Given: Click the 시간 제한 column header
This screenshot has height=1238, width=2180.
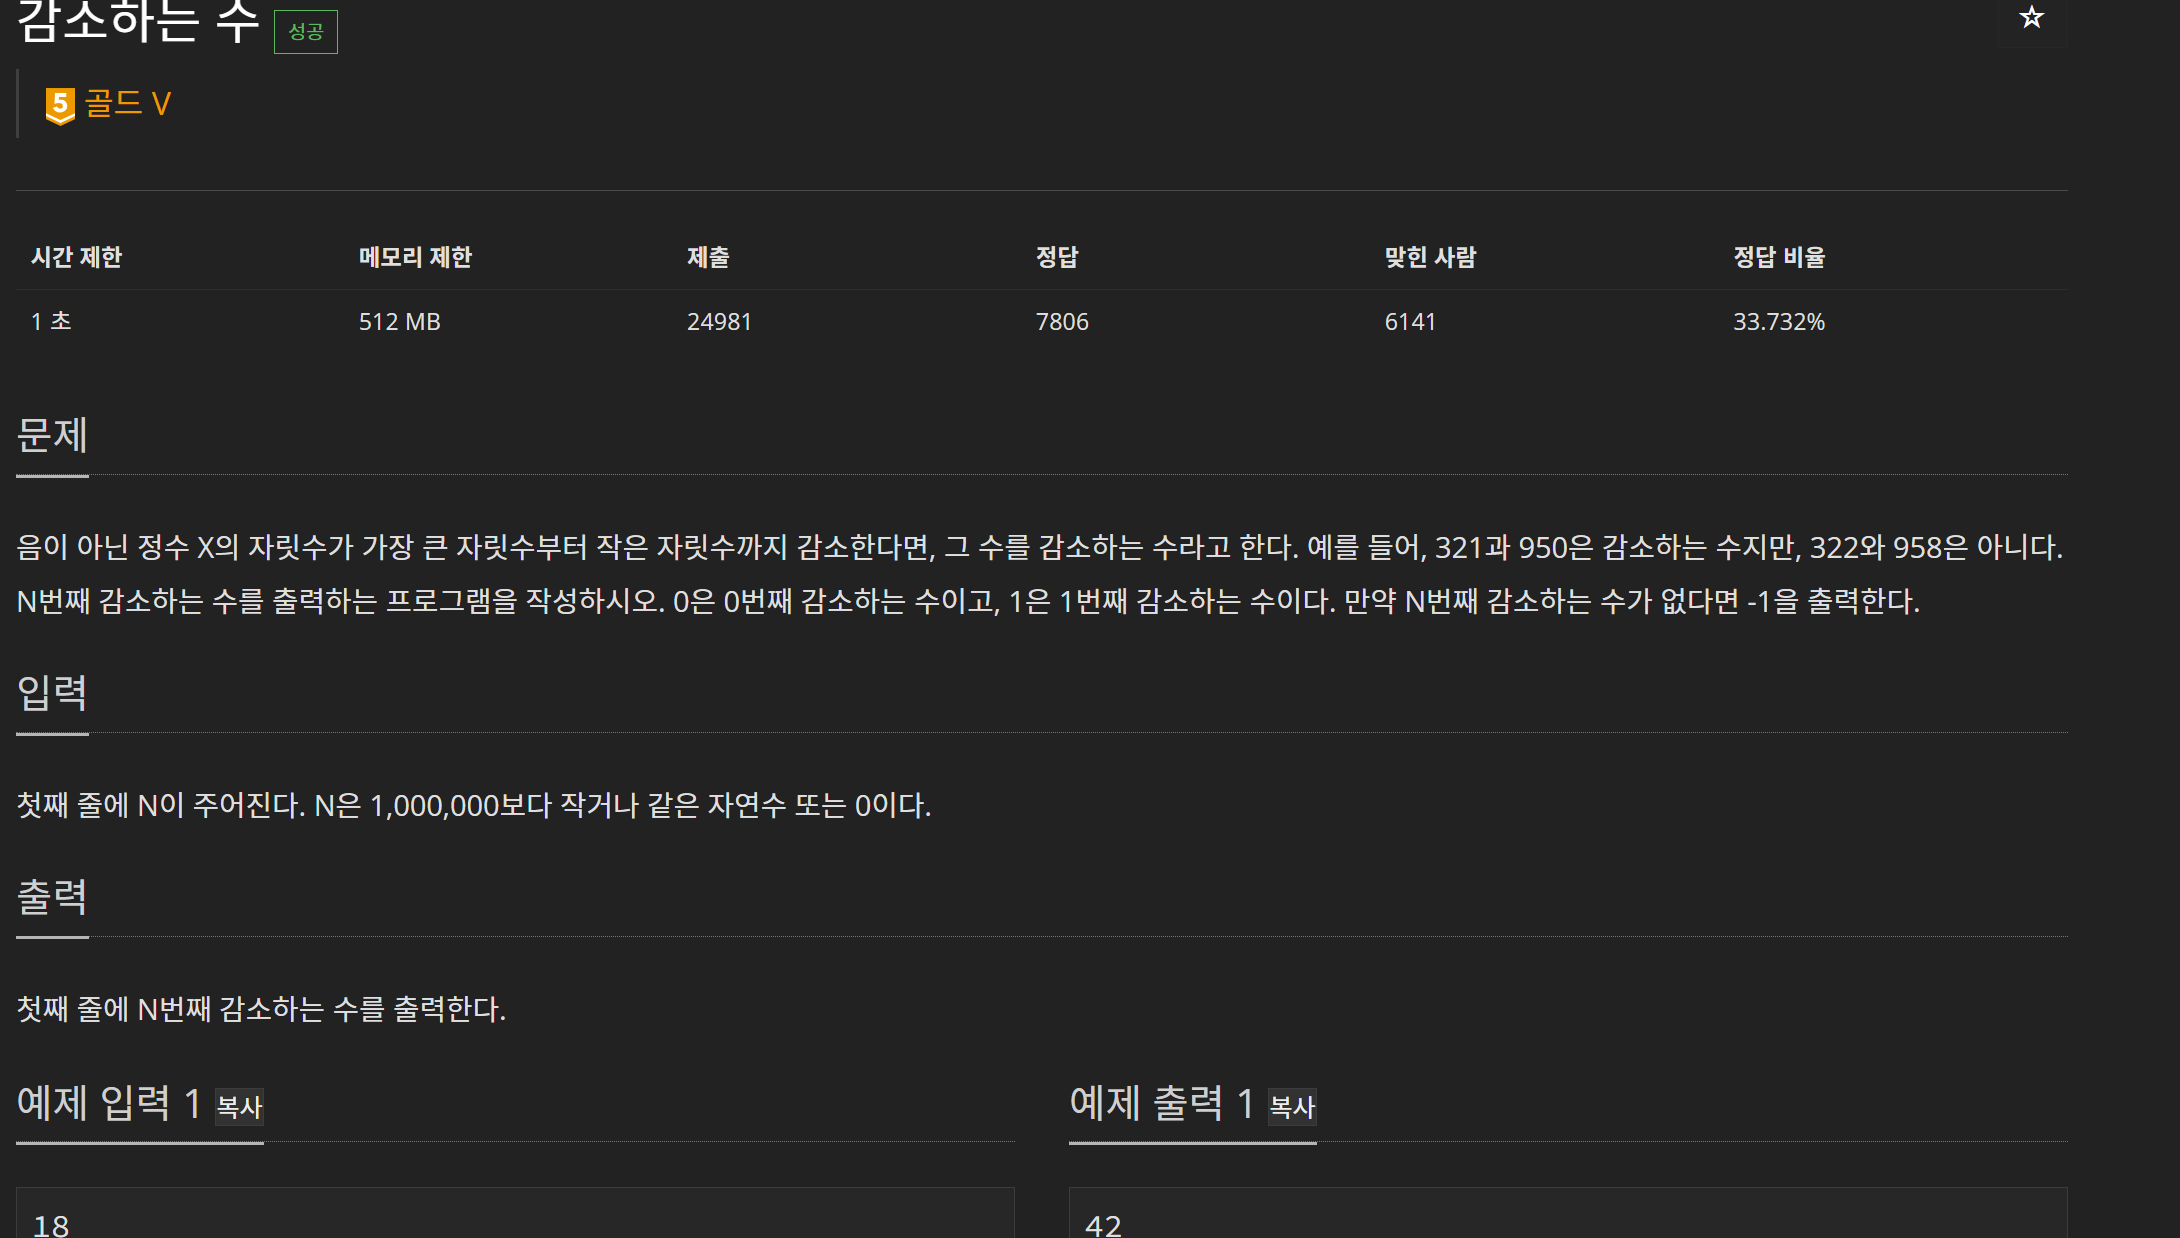Looking at the screenshot, I should [x=77, y=257].
